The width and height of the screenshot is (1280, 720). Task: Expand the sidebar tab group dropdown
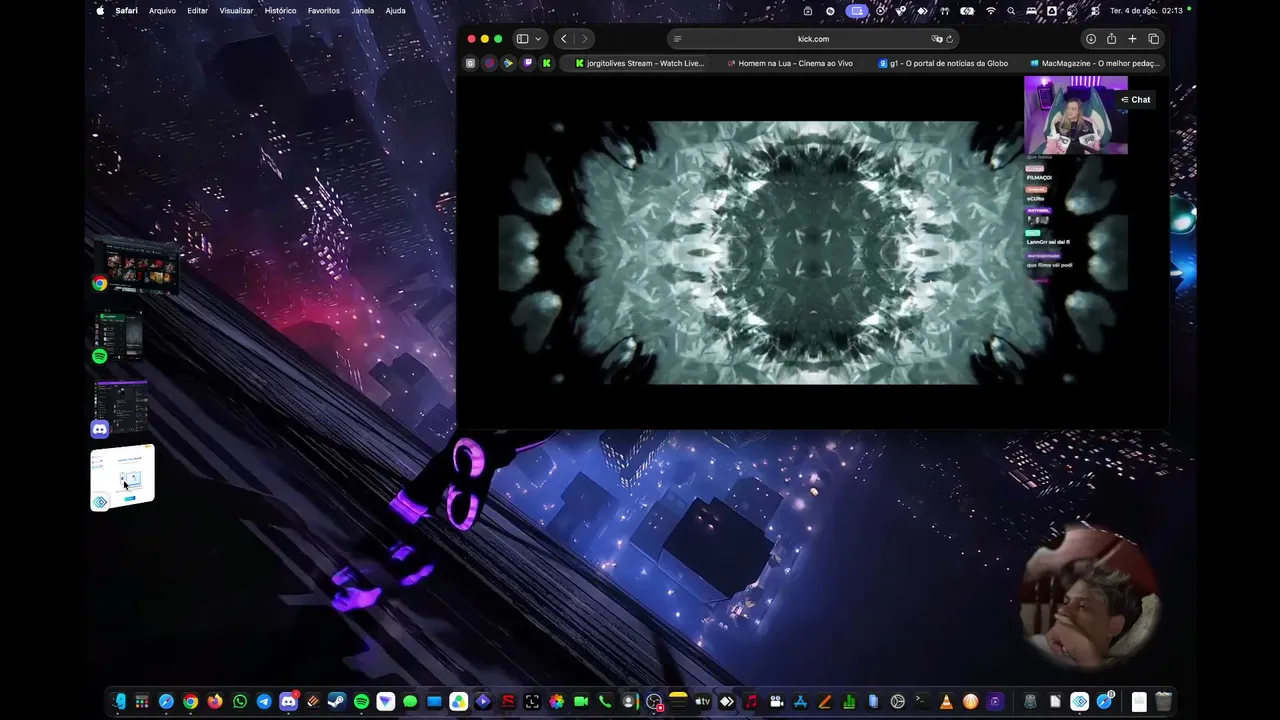538,39
